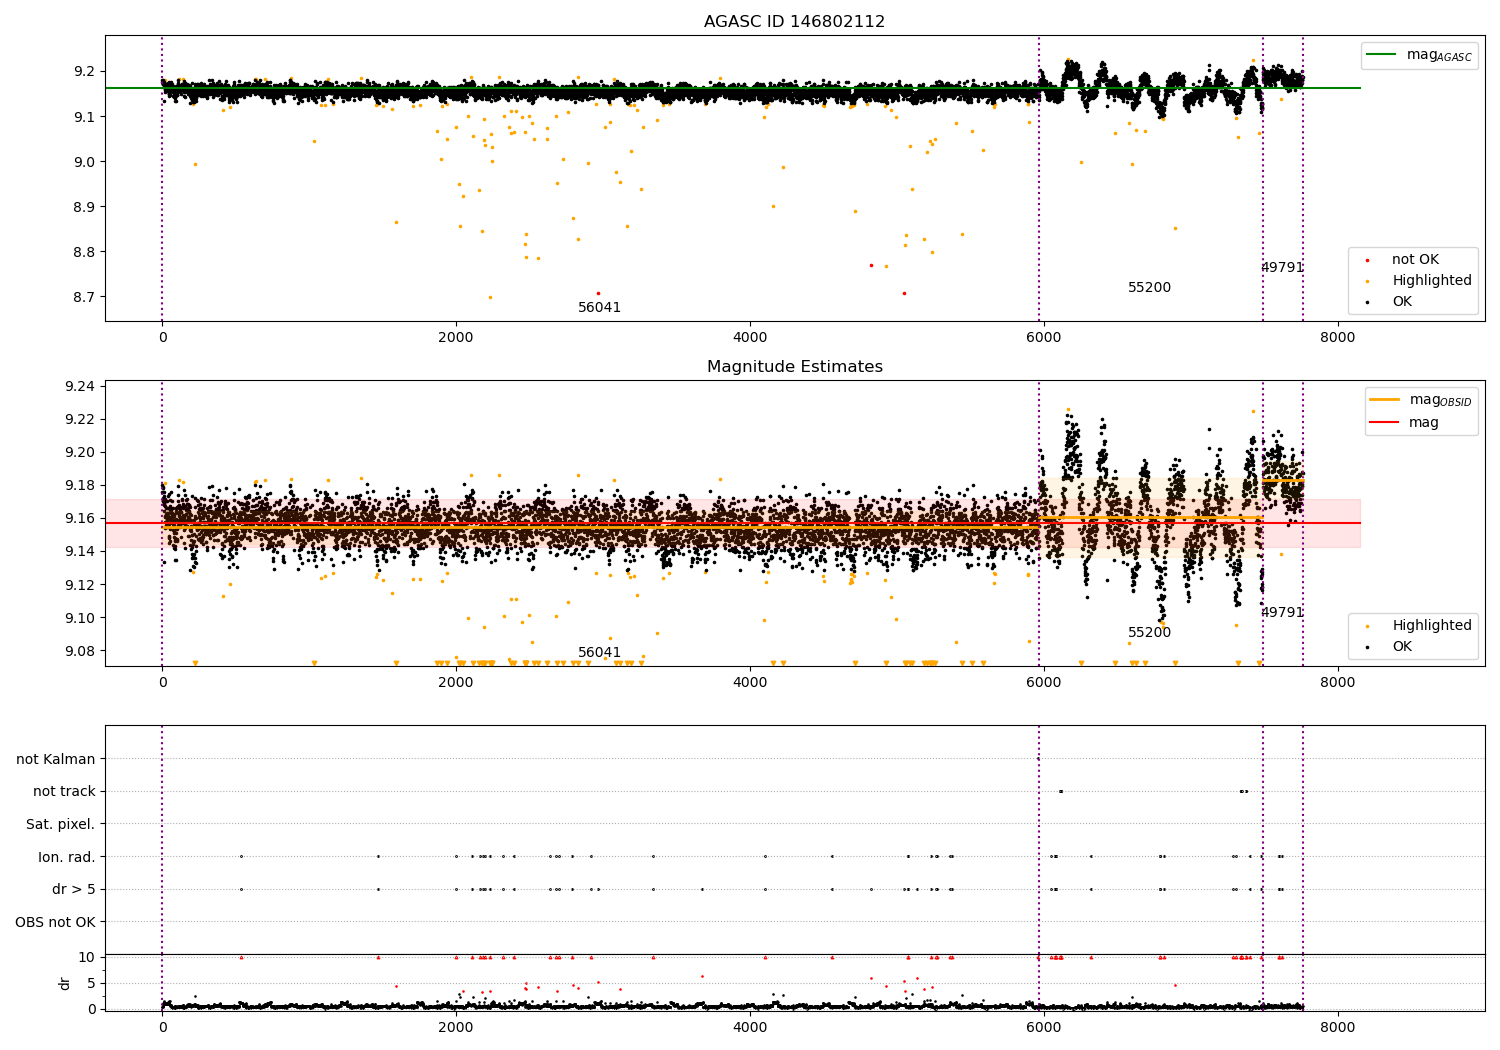Click the plot title 'AGASC ID 146802112'
This screenshot has width=1500, height=1050.
click(794, 22)
